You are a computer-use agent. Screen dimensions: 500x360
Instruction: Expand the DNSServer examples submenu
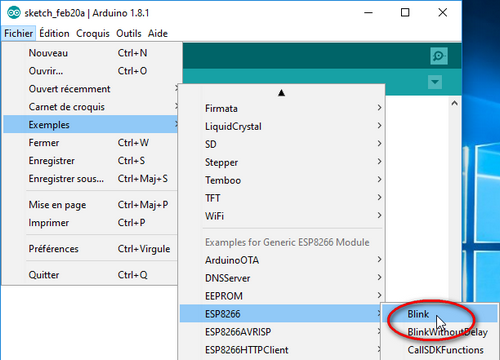click(x=282, y=278)
